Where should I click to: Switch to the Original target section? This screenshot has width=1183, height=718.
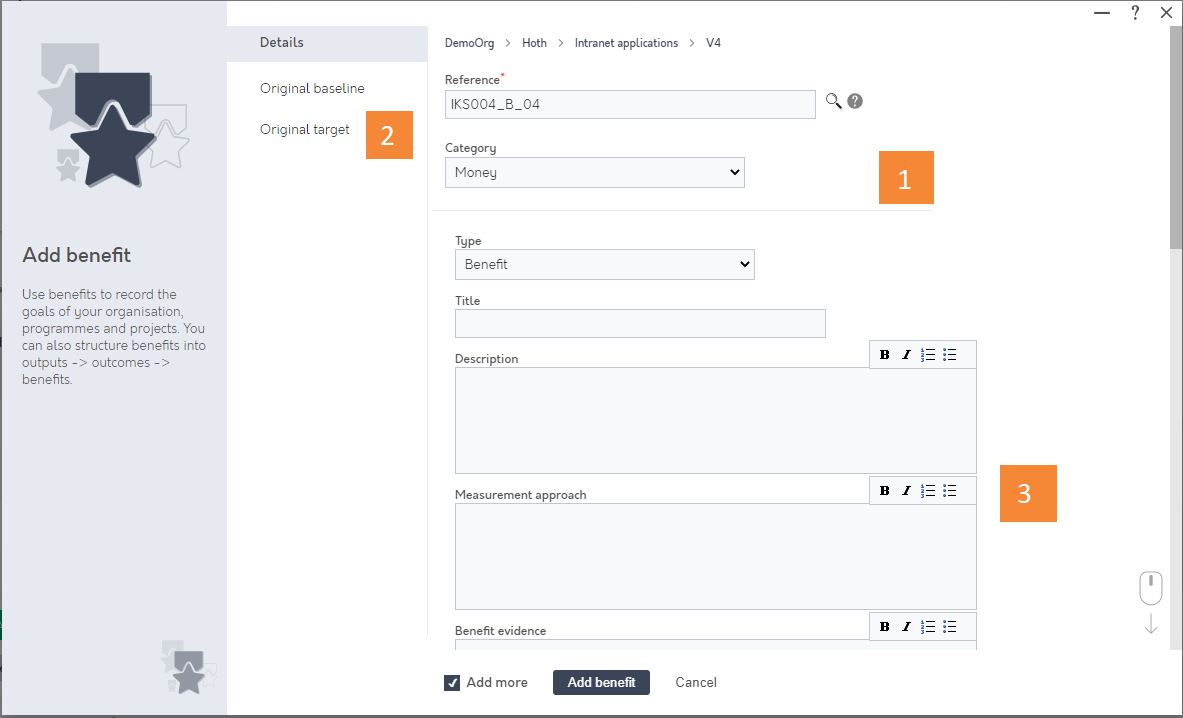(x=304, y=129)
